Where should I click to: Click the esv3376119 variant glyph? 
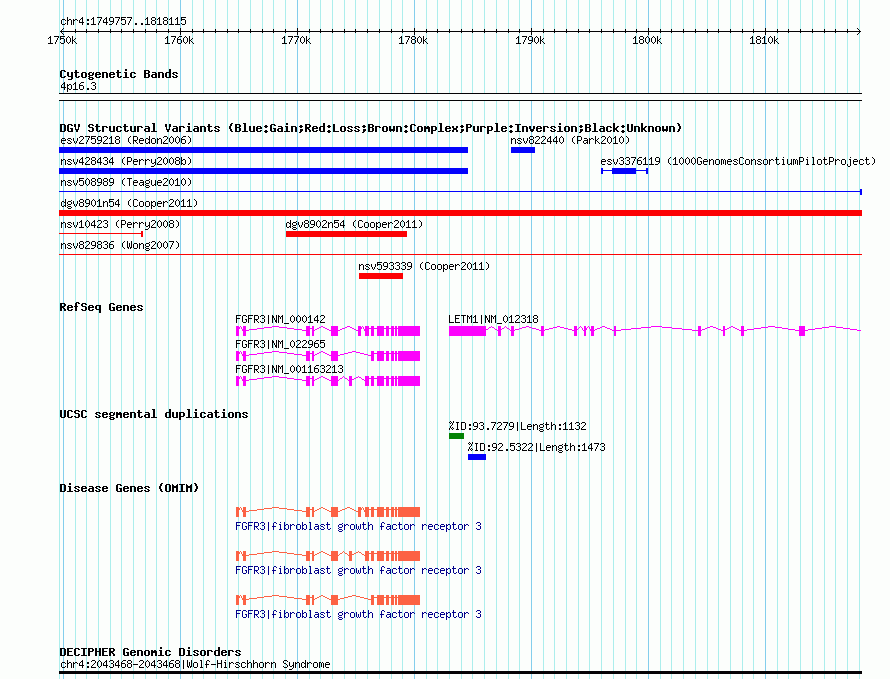[624, 171]
